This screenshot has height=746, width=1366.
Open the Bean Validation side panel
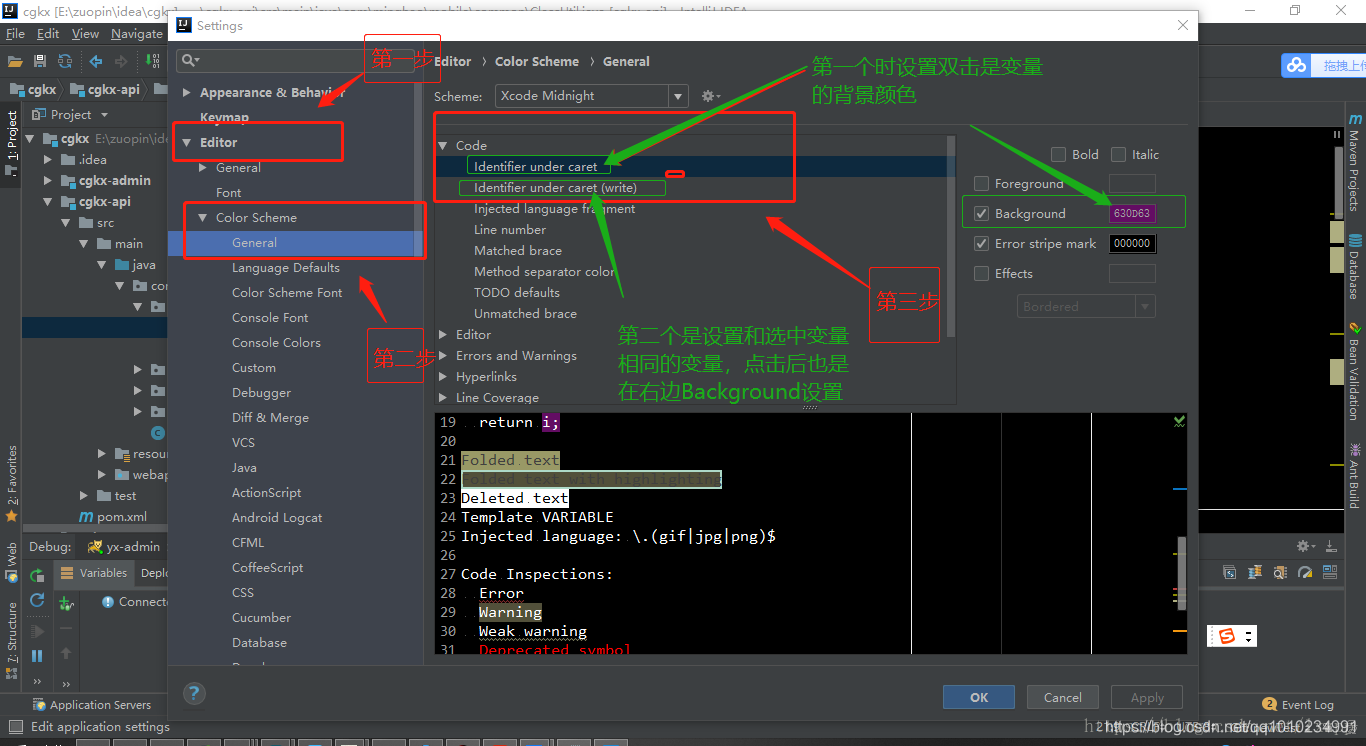coord(1354,371)
